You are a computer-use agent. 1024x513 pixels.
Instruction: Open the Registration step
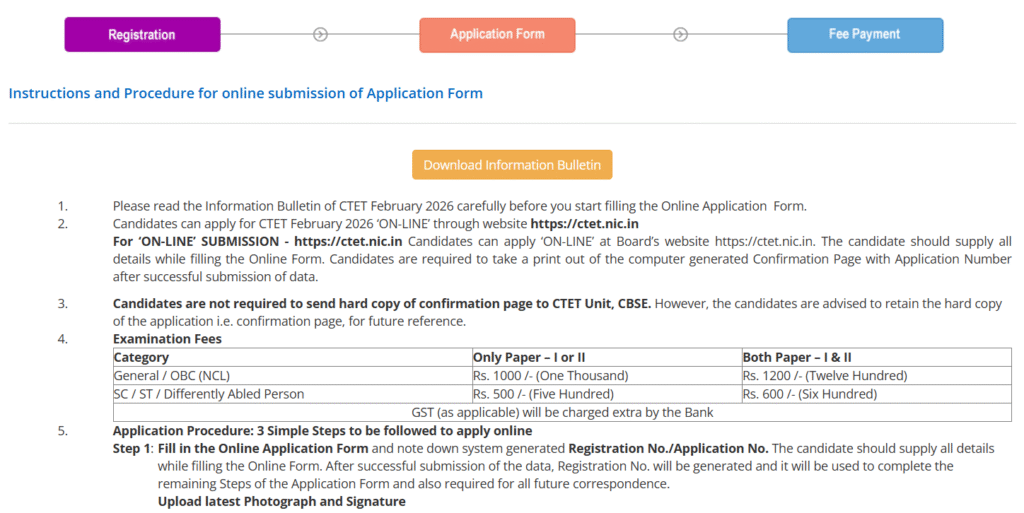pyautogui.click(x=142, y=35)
